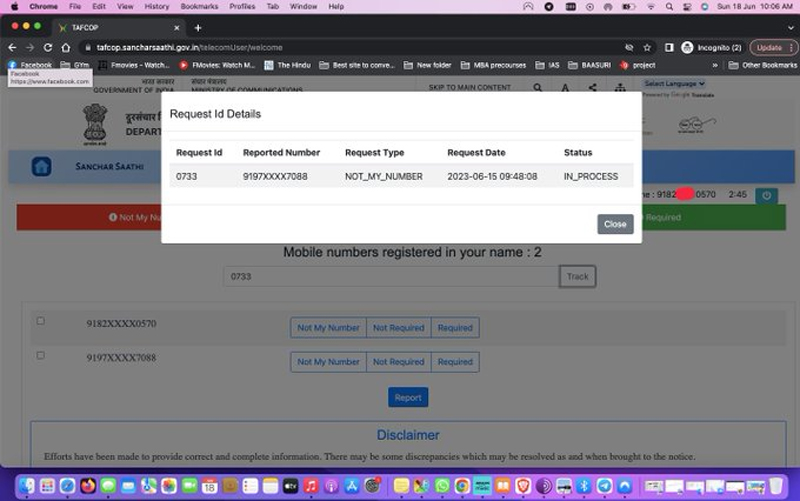
Task: Select Not Required for 9182XXXX0570
Action: pyautogui.click(x=398, y=328)
